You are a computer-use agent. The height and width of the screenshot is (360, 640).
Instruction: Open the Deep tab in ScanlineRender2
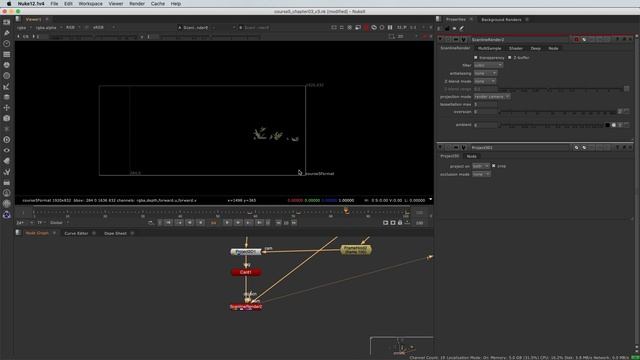point(536,48)
